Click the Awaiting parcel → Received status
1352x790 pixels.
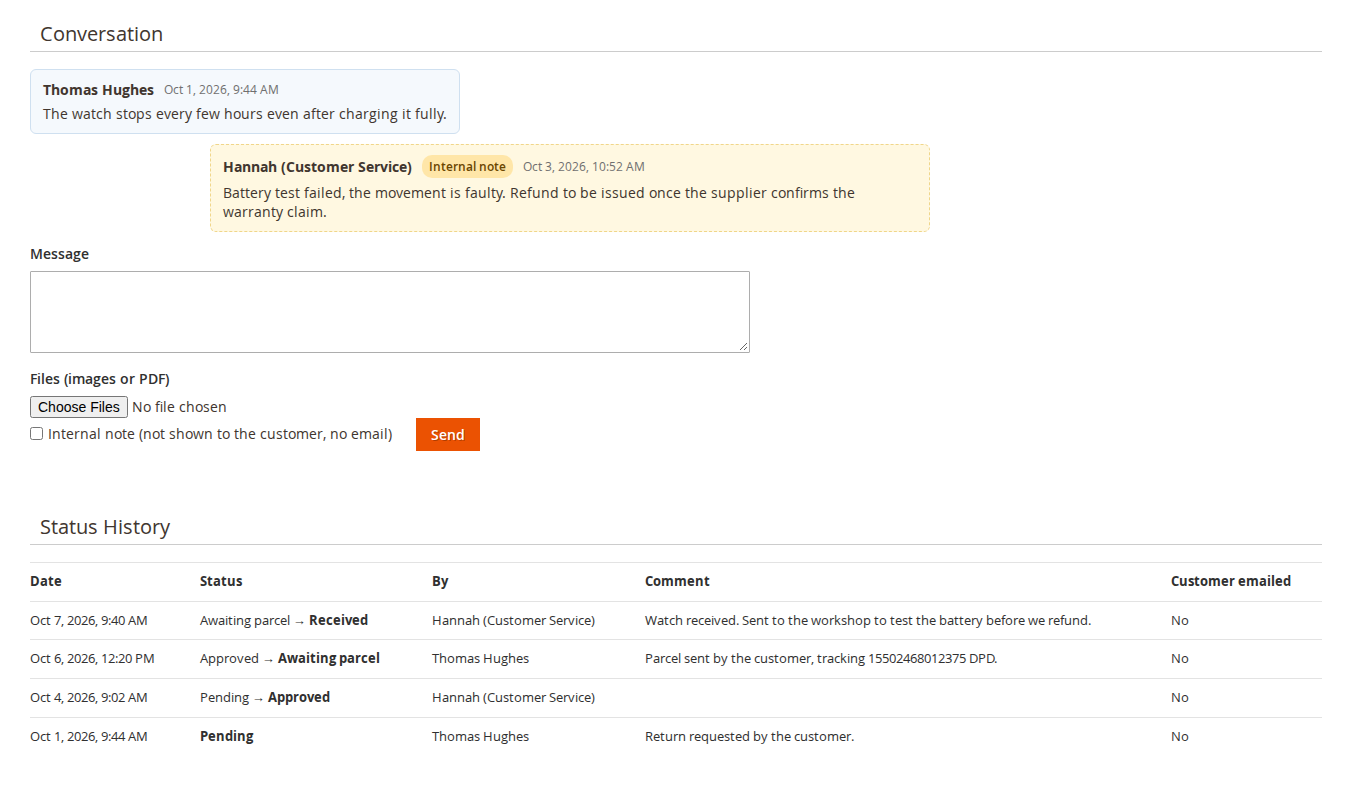click(284, 620)
